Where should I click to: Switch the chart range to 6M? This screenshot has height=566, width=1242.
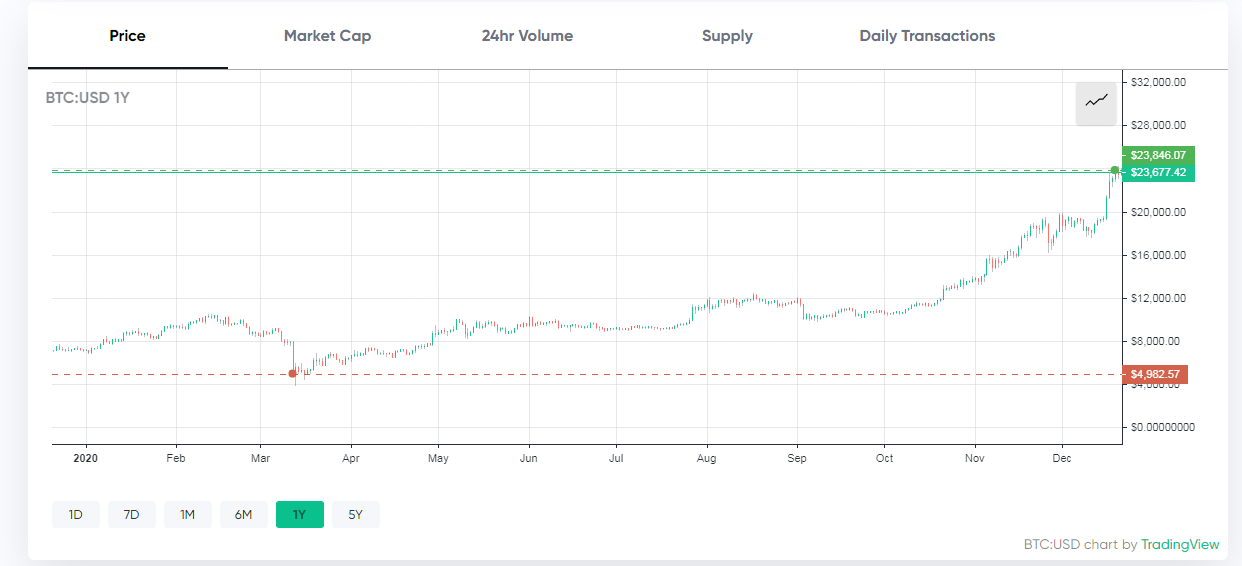click(244, 515)
